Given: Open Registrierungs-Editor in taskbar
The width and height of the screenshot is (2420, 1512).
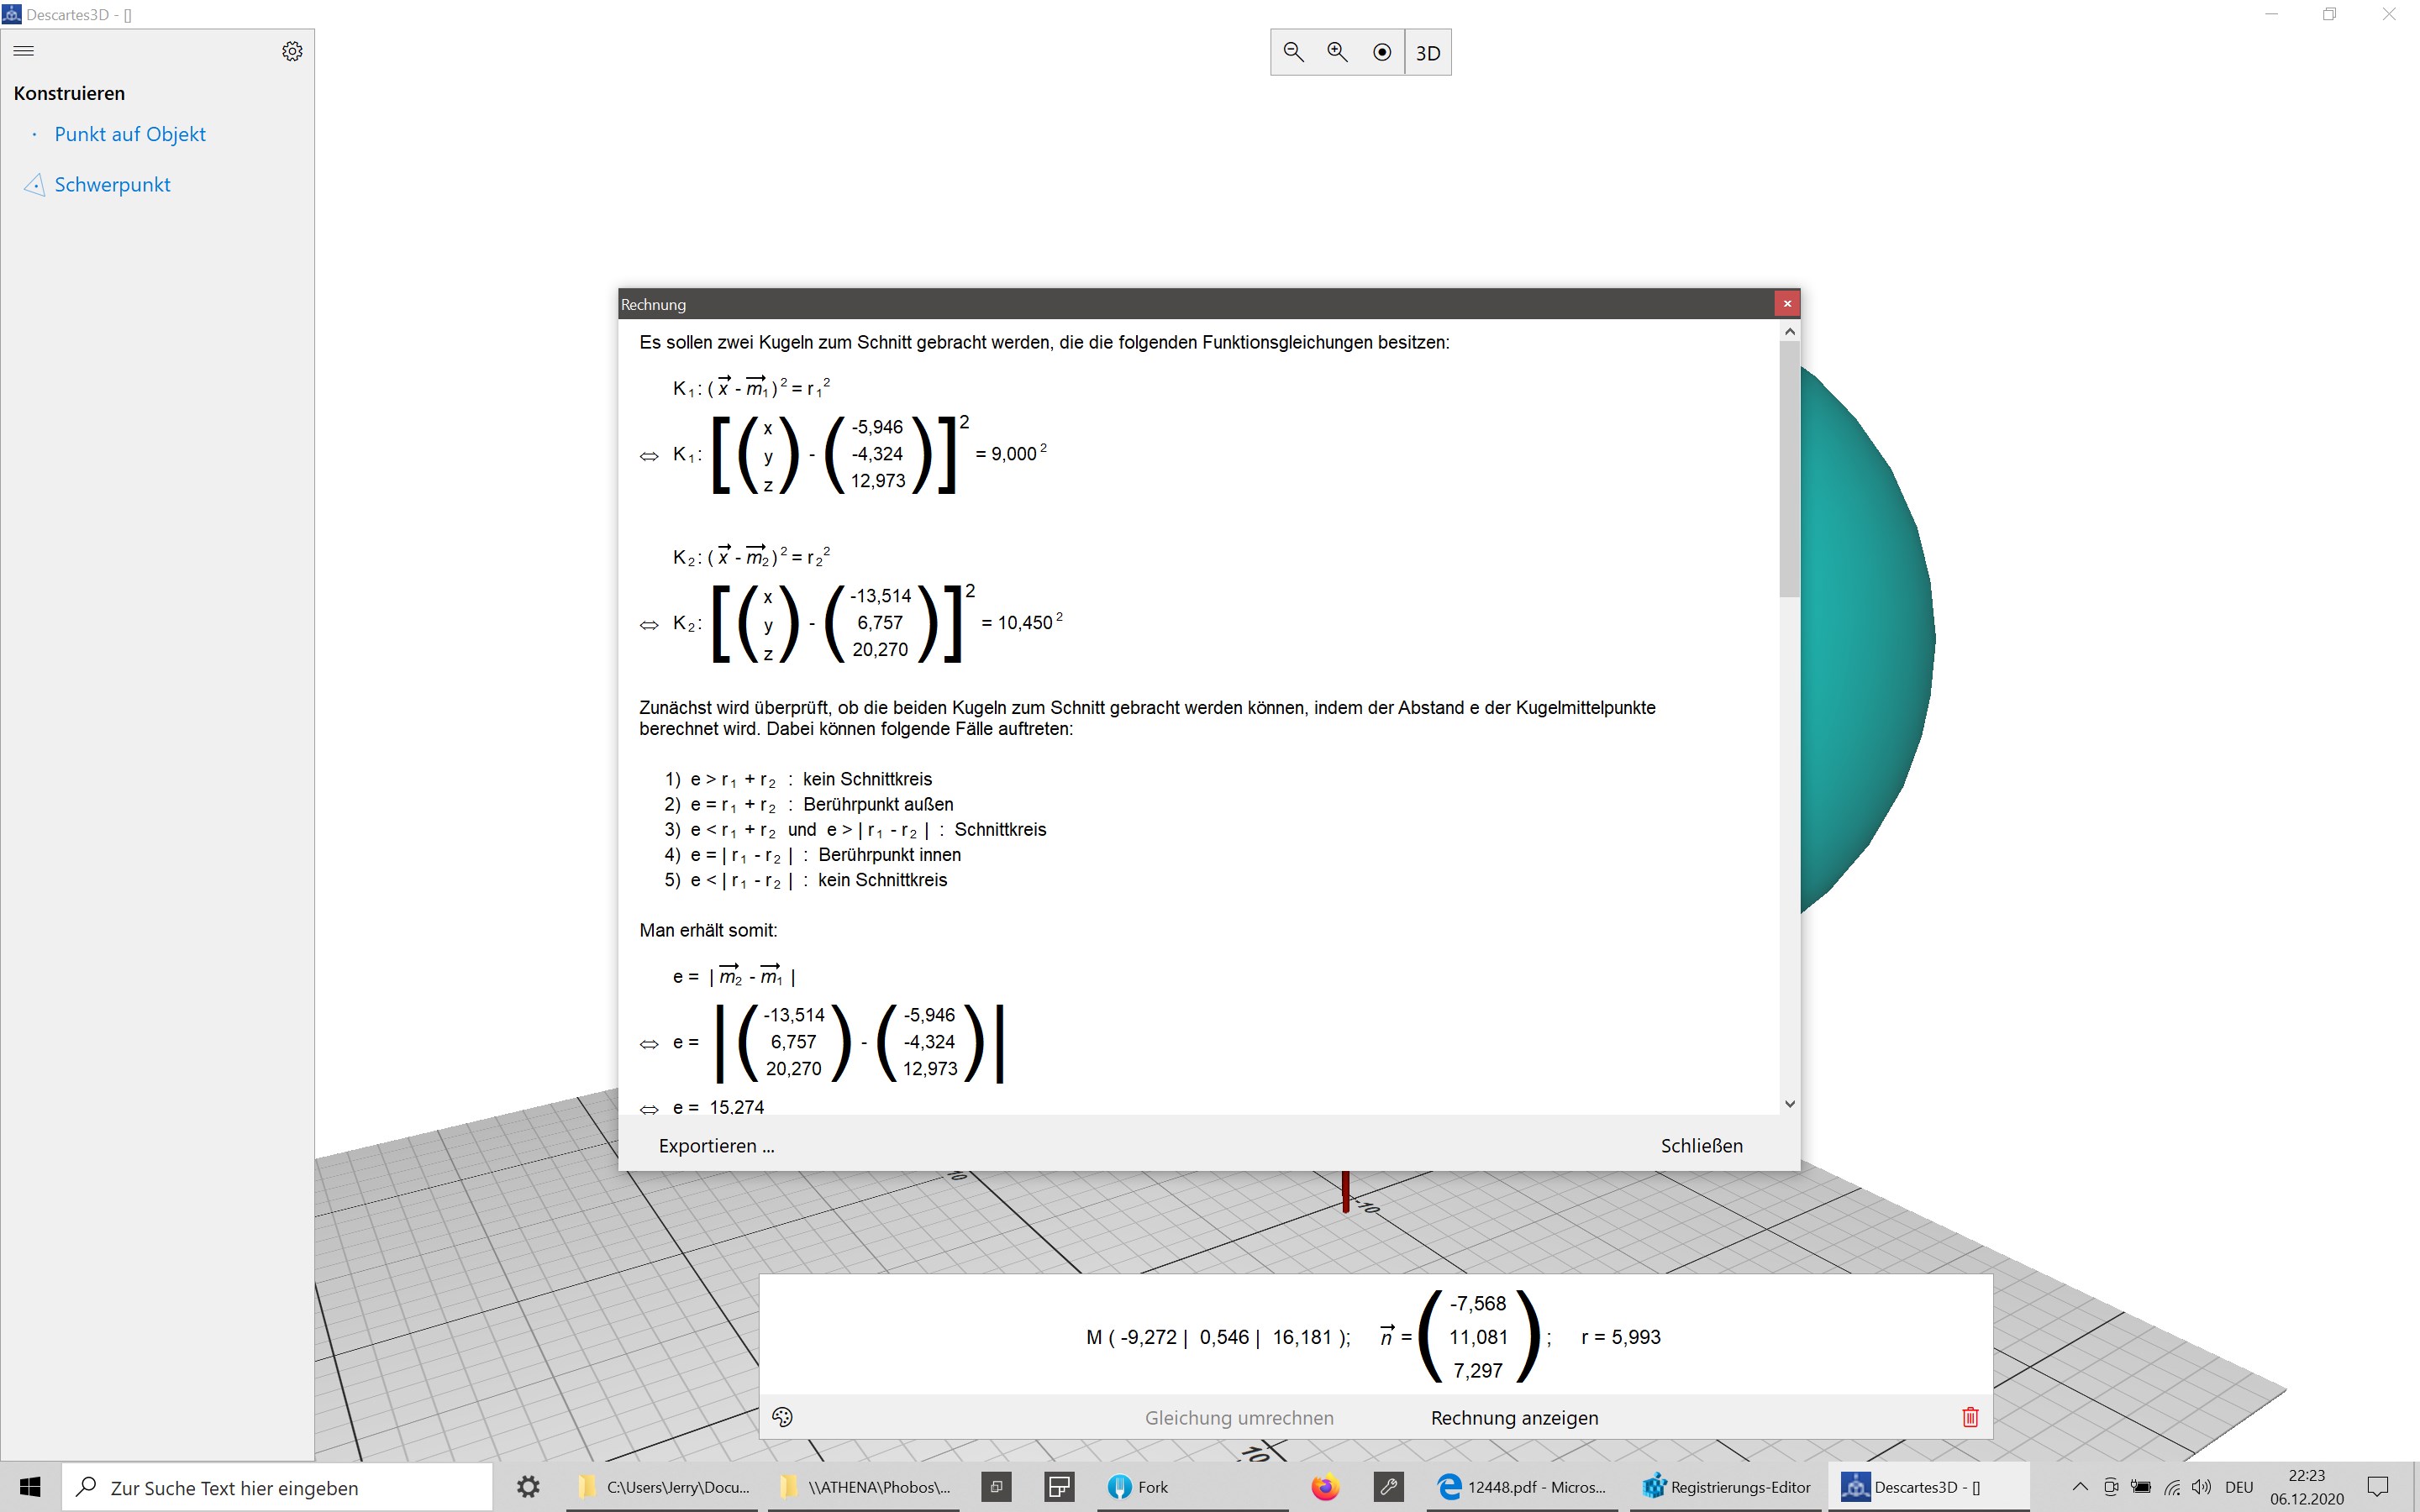Looking at the screenshot, I should pyautogui.click(x=1726, y=1487).
